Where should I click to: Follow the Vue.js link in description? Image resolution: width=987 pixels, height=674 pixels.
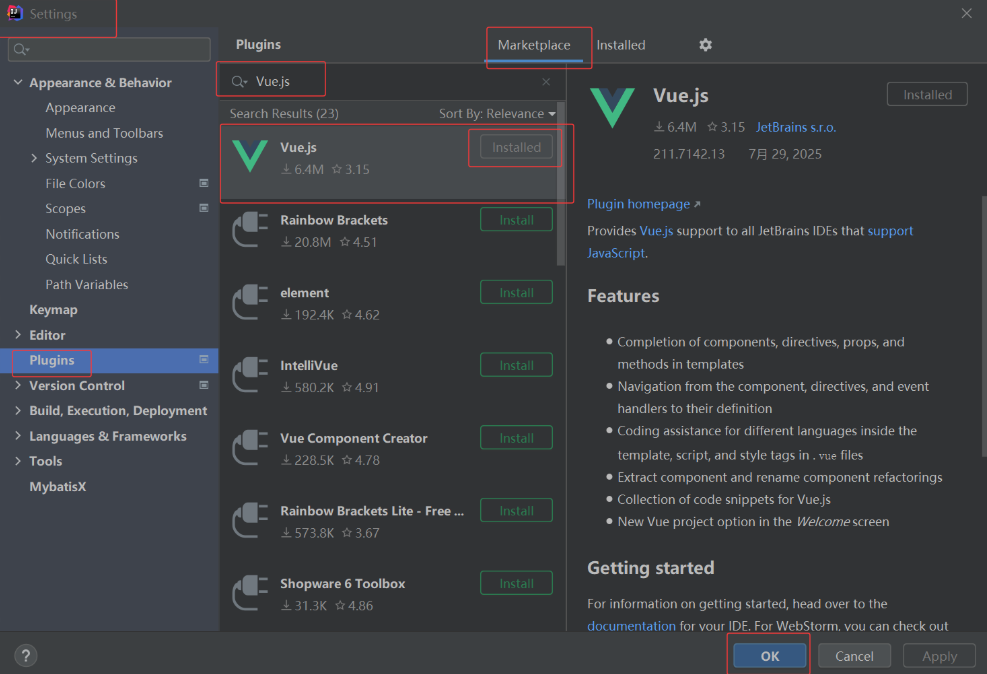click(x=656, y=231)
